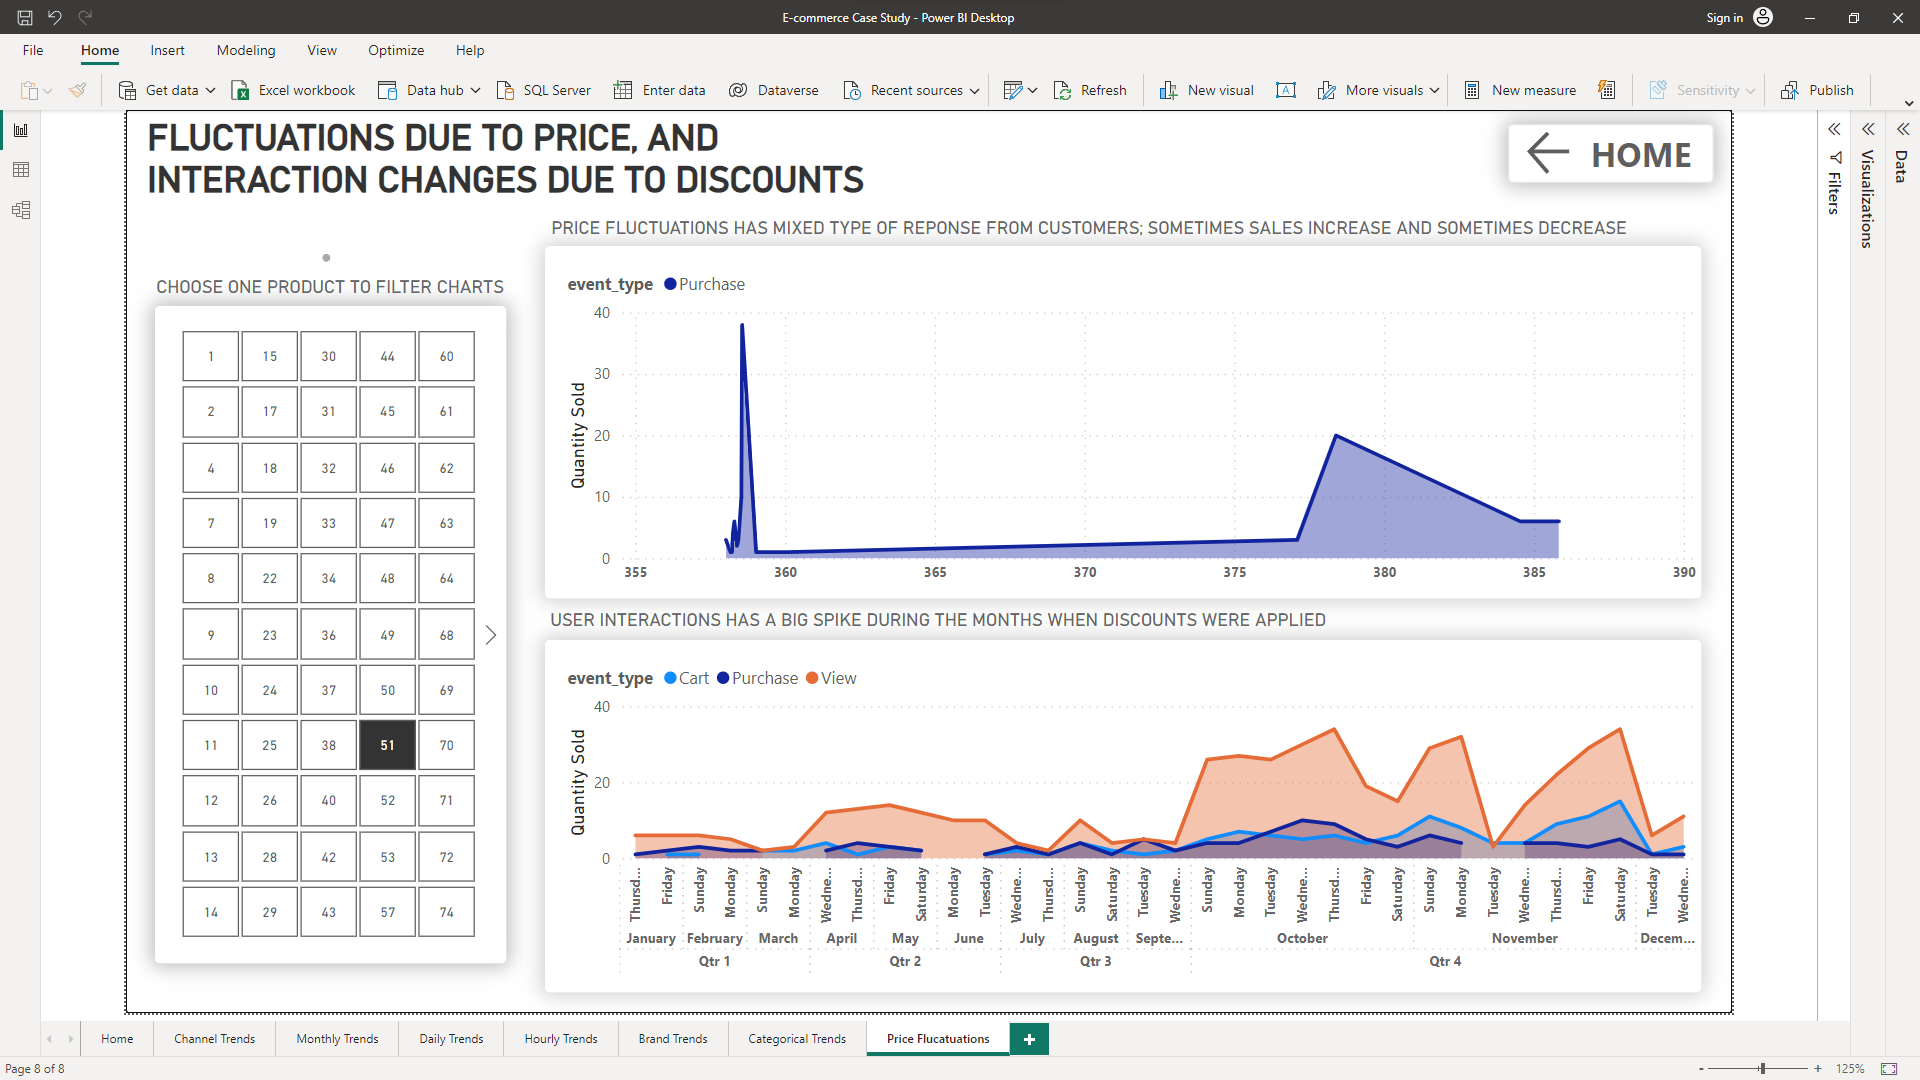The width and height of the screenshot is (1920, 1080).
Task: Click the Save icon in title bar
Action: (x=25, y=17)
